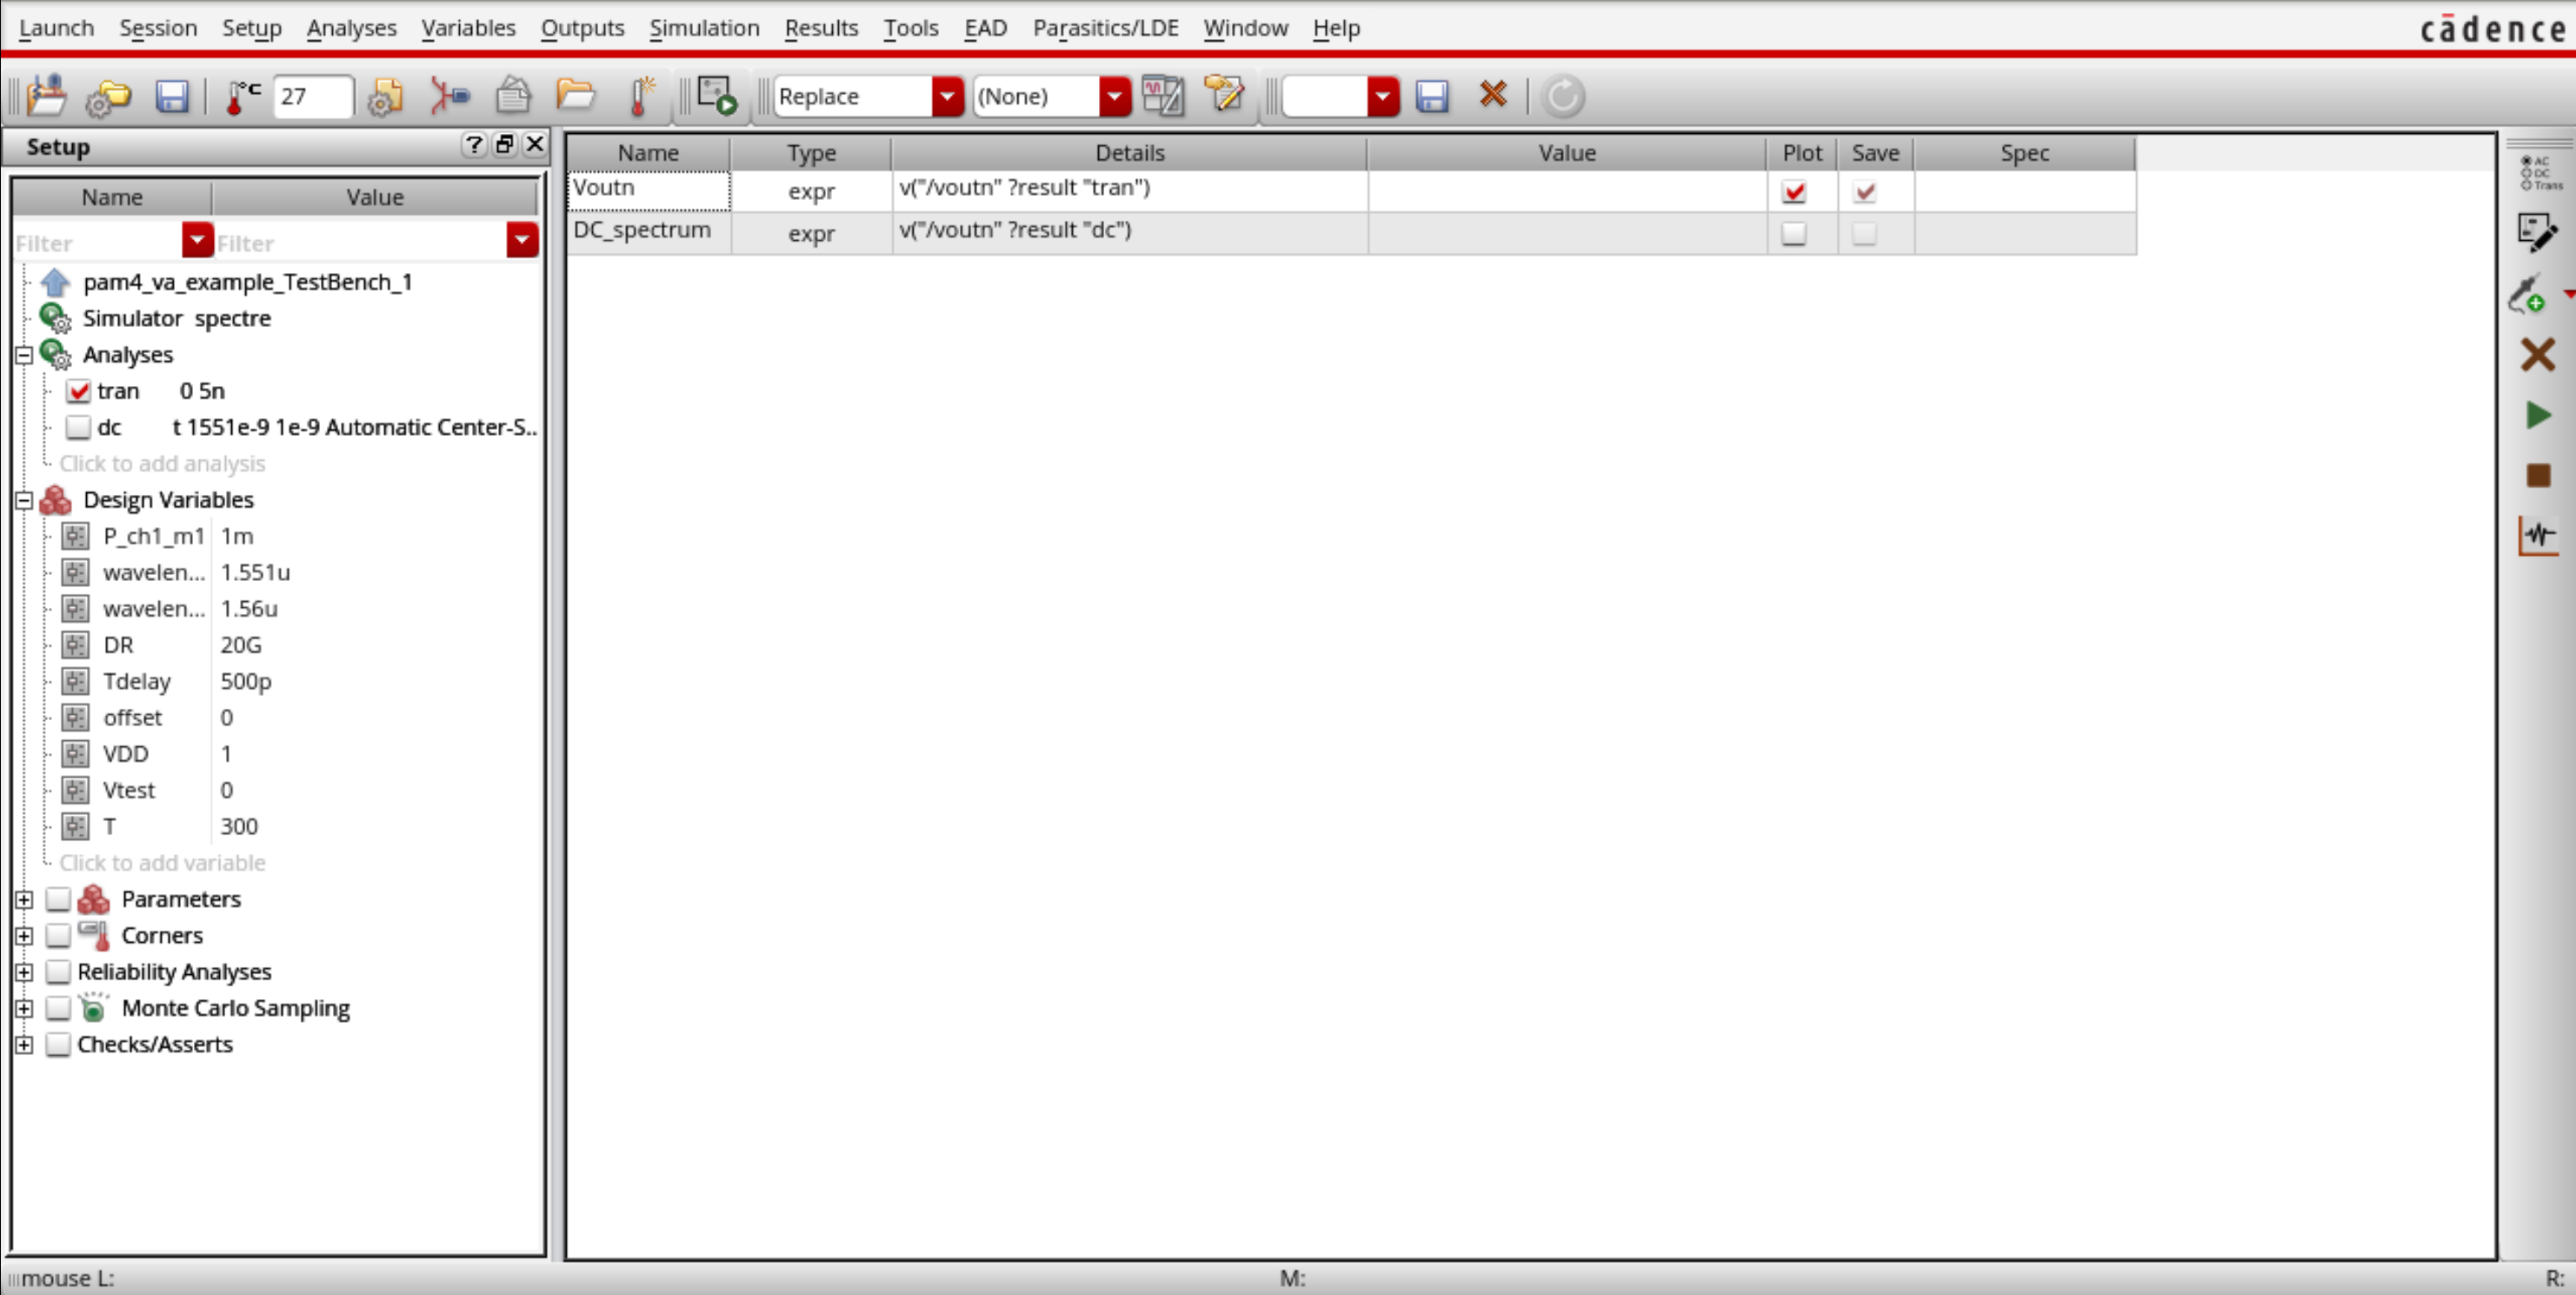
Task: Open the Outputs menu
Action: pos(582,28)
